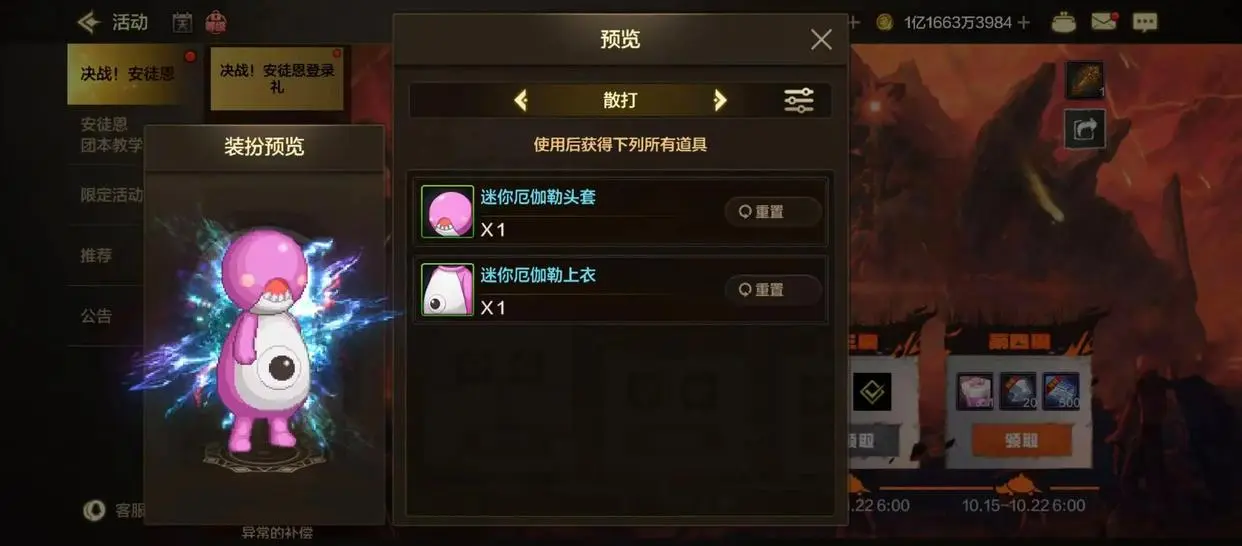Screen dimensions: 1242x546
Task: Reset the 迷你厄伽勒上衣 selection
Action: (773, 289)
